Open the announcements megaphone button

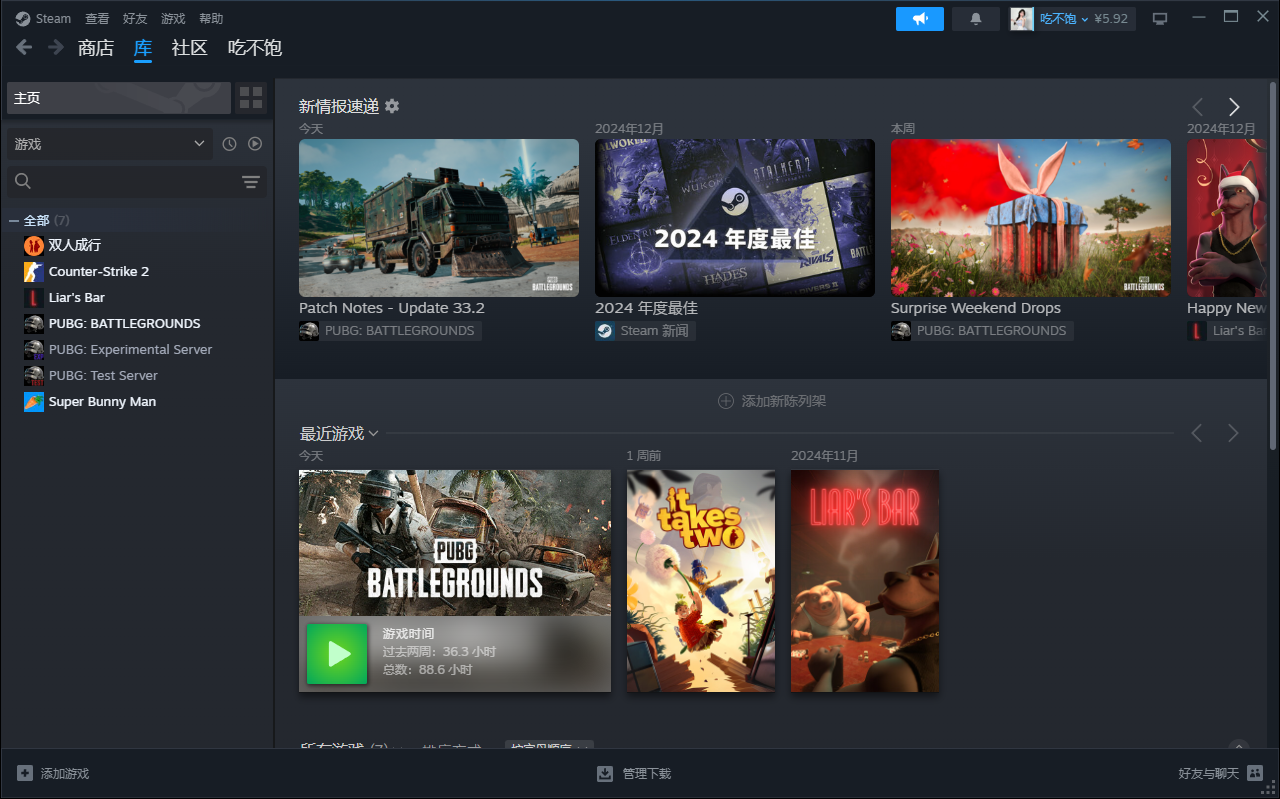920,19
